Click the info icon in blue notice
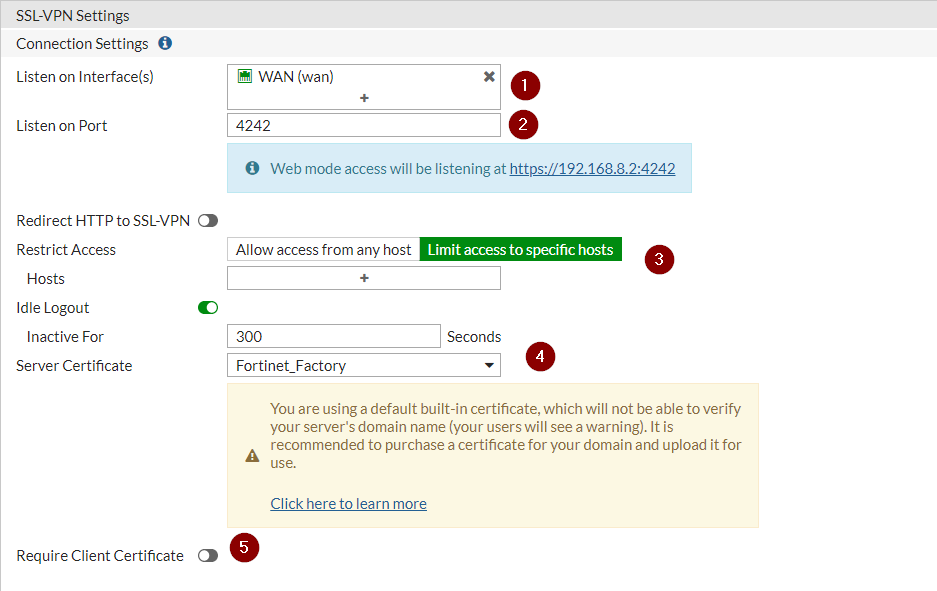The image size is (937, 591). pos(252,168)
